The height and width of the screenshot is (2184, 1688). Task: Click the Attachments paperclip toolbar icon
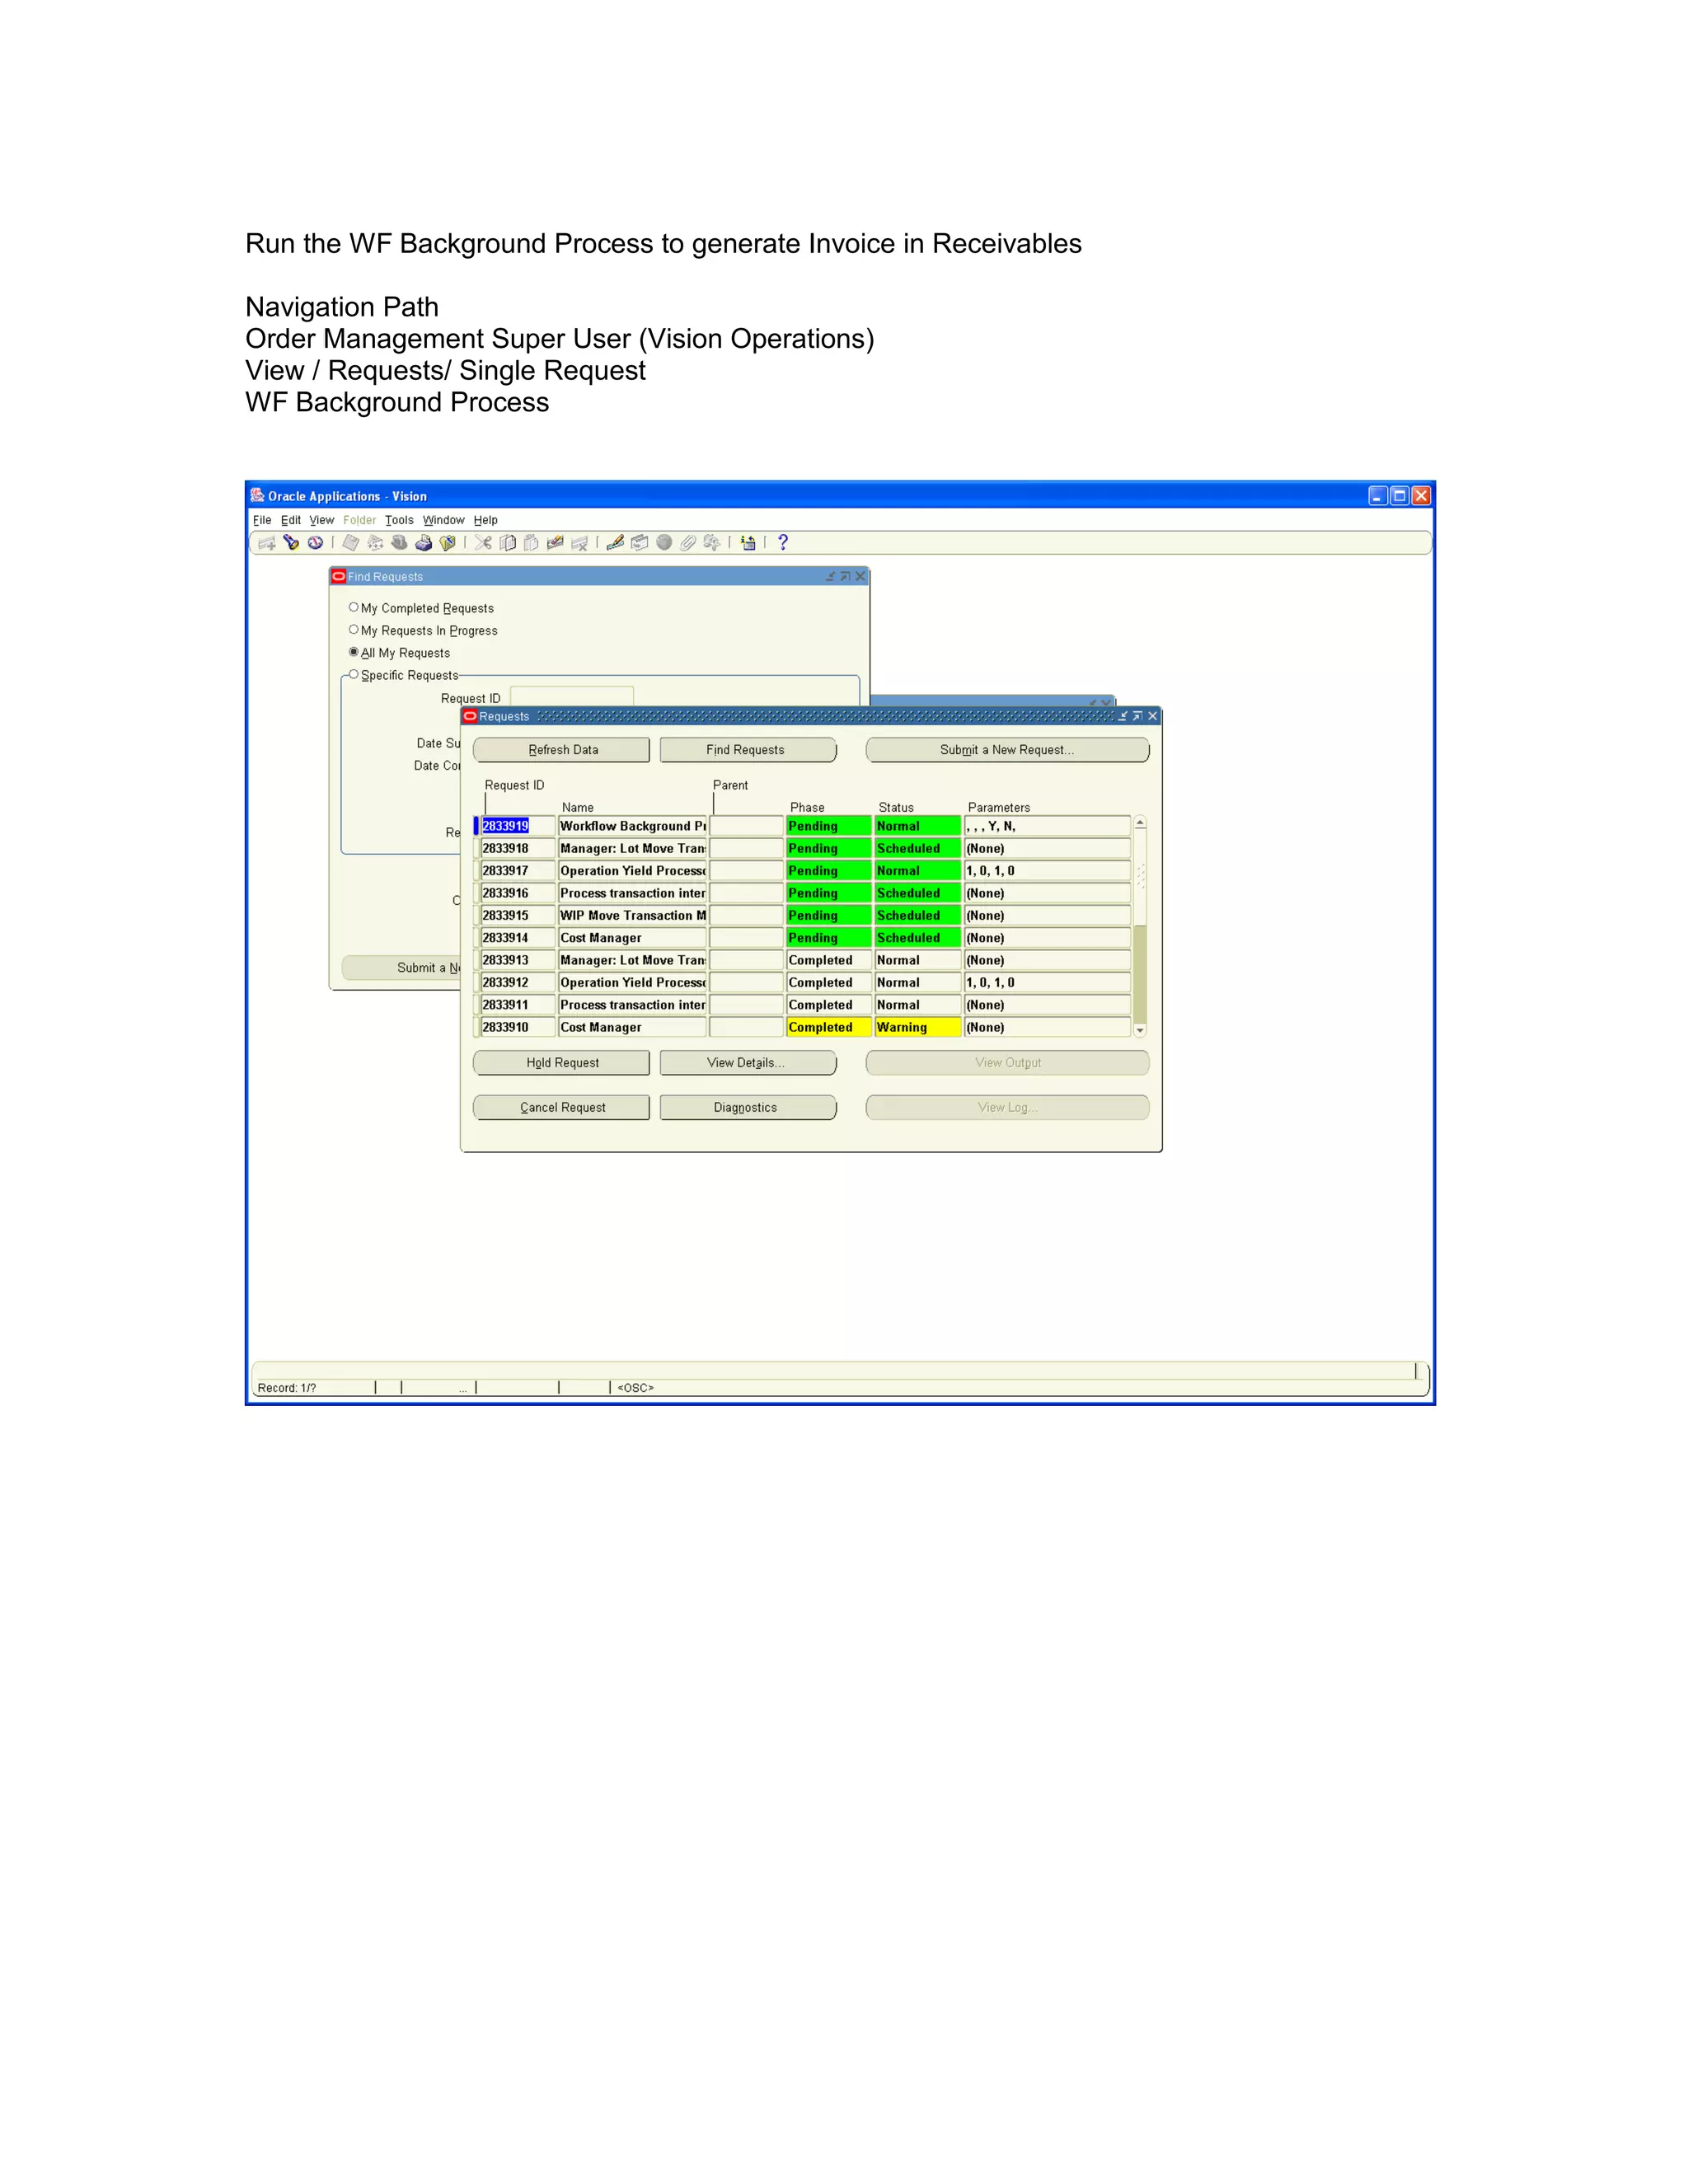pyautogui.click(x=687, y=543)
